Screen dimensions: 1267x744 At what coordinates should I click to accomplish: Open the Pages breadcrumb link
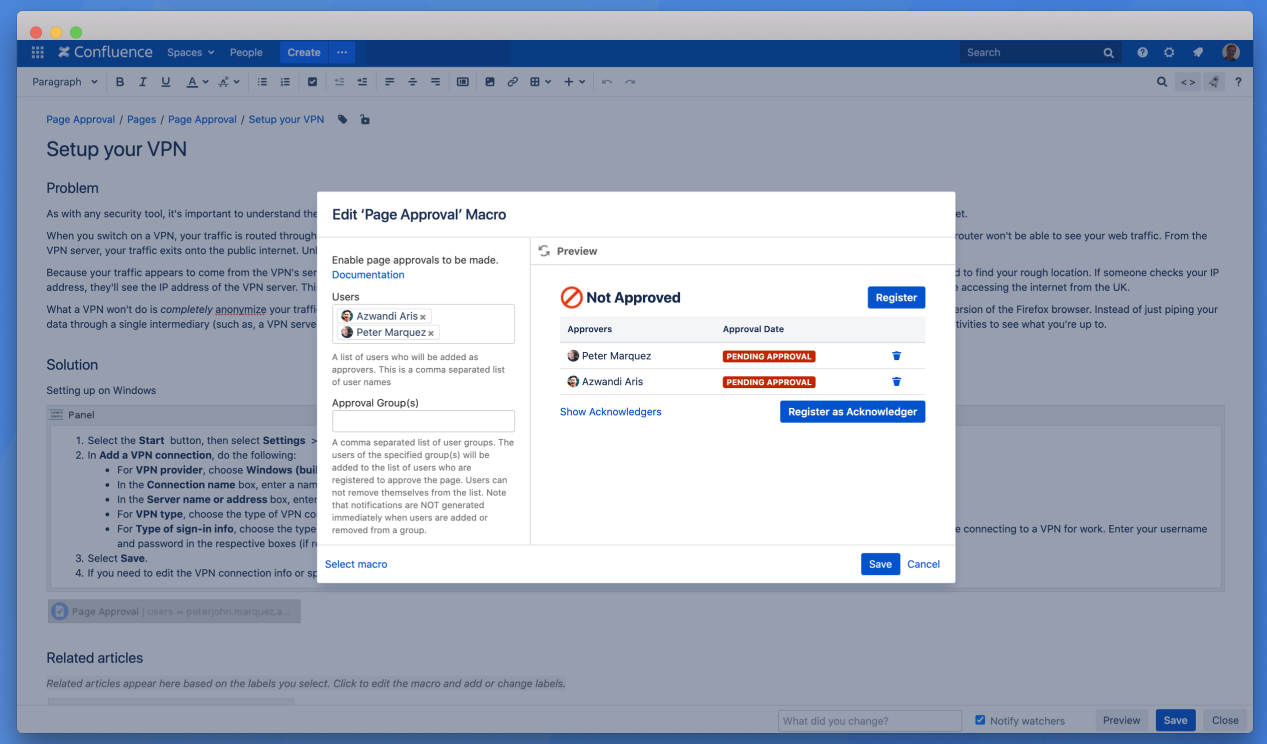tap(141, 119)
